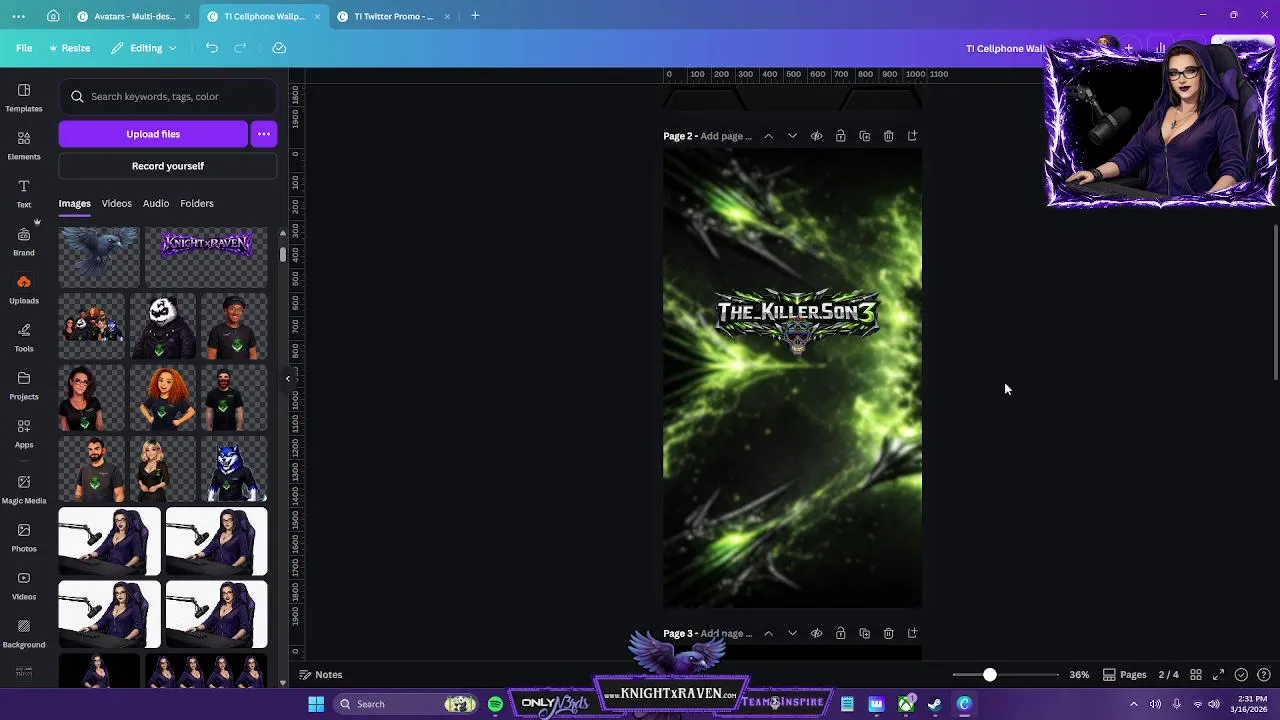1280x720 pixels.
Task: Open the Magic Media sidebar panel
Action: pyautogui.click(x=24, y=489)
